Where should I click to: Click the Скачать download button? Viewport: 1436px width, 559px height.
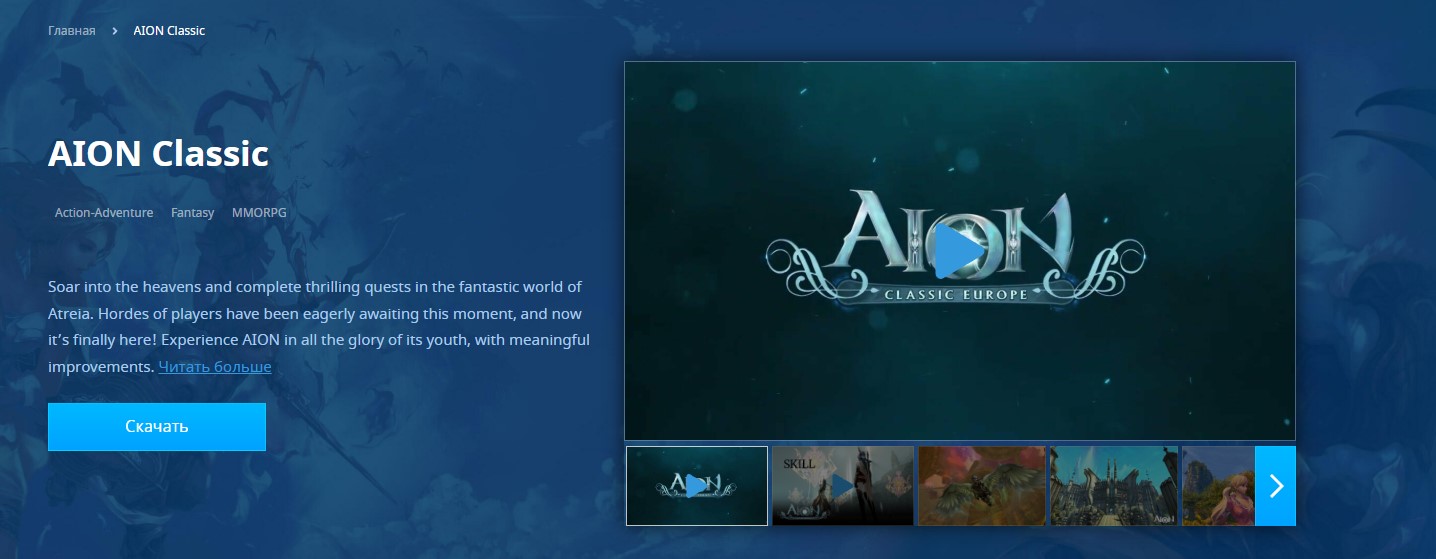click(x=157, y=427)
